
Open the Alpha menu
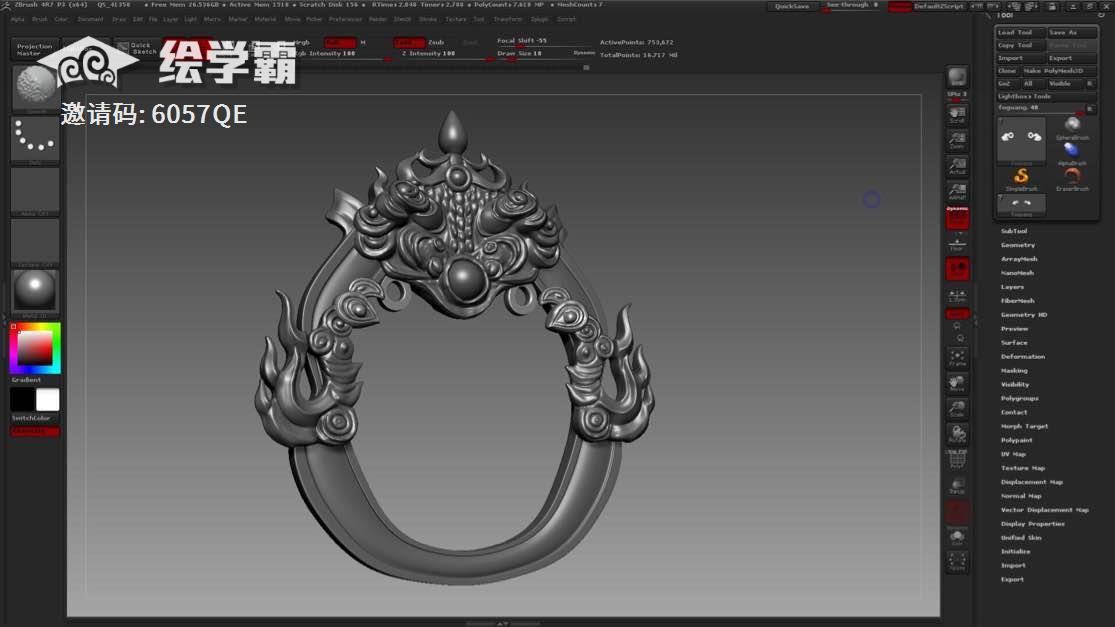tap(18, 19)
